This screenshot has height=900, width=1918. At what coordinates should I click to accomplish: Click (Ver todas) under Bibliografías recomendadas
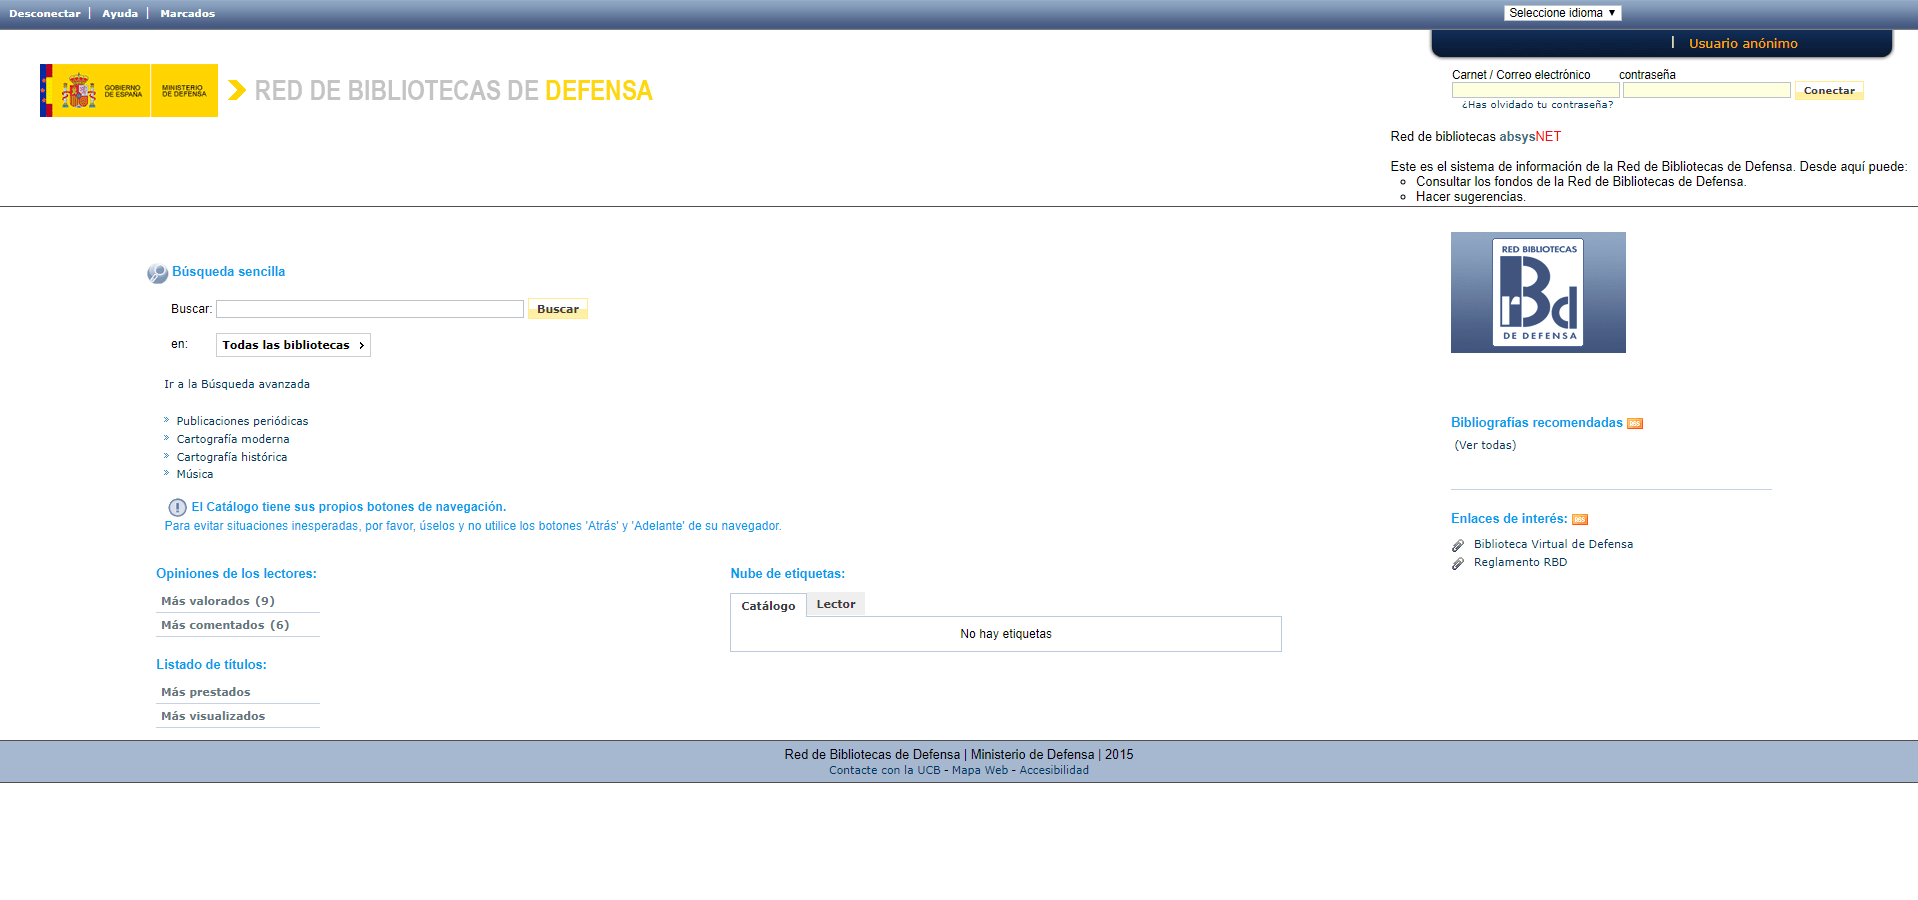[x=1485, y=445]
